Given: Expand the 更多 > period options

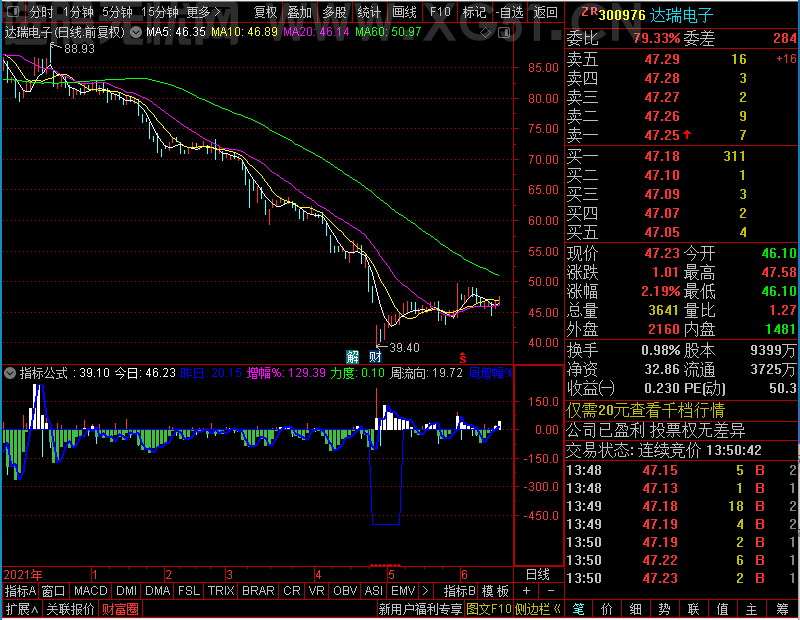Looking at the screenshot, I should point(203,12).
